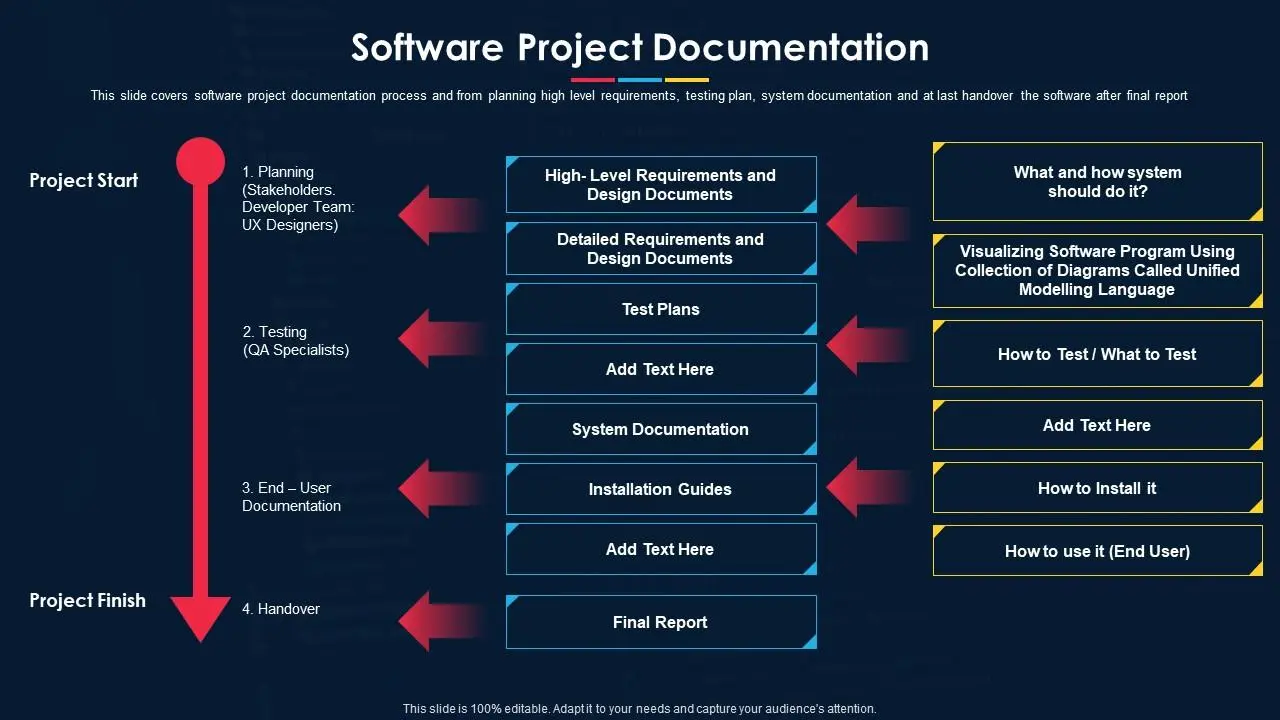
Task: Select the 'Final Report' box
Action: coord(661,622)
